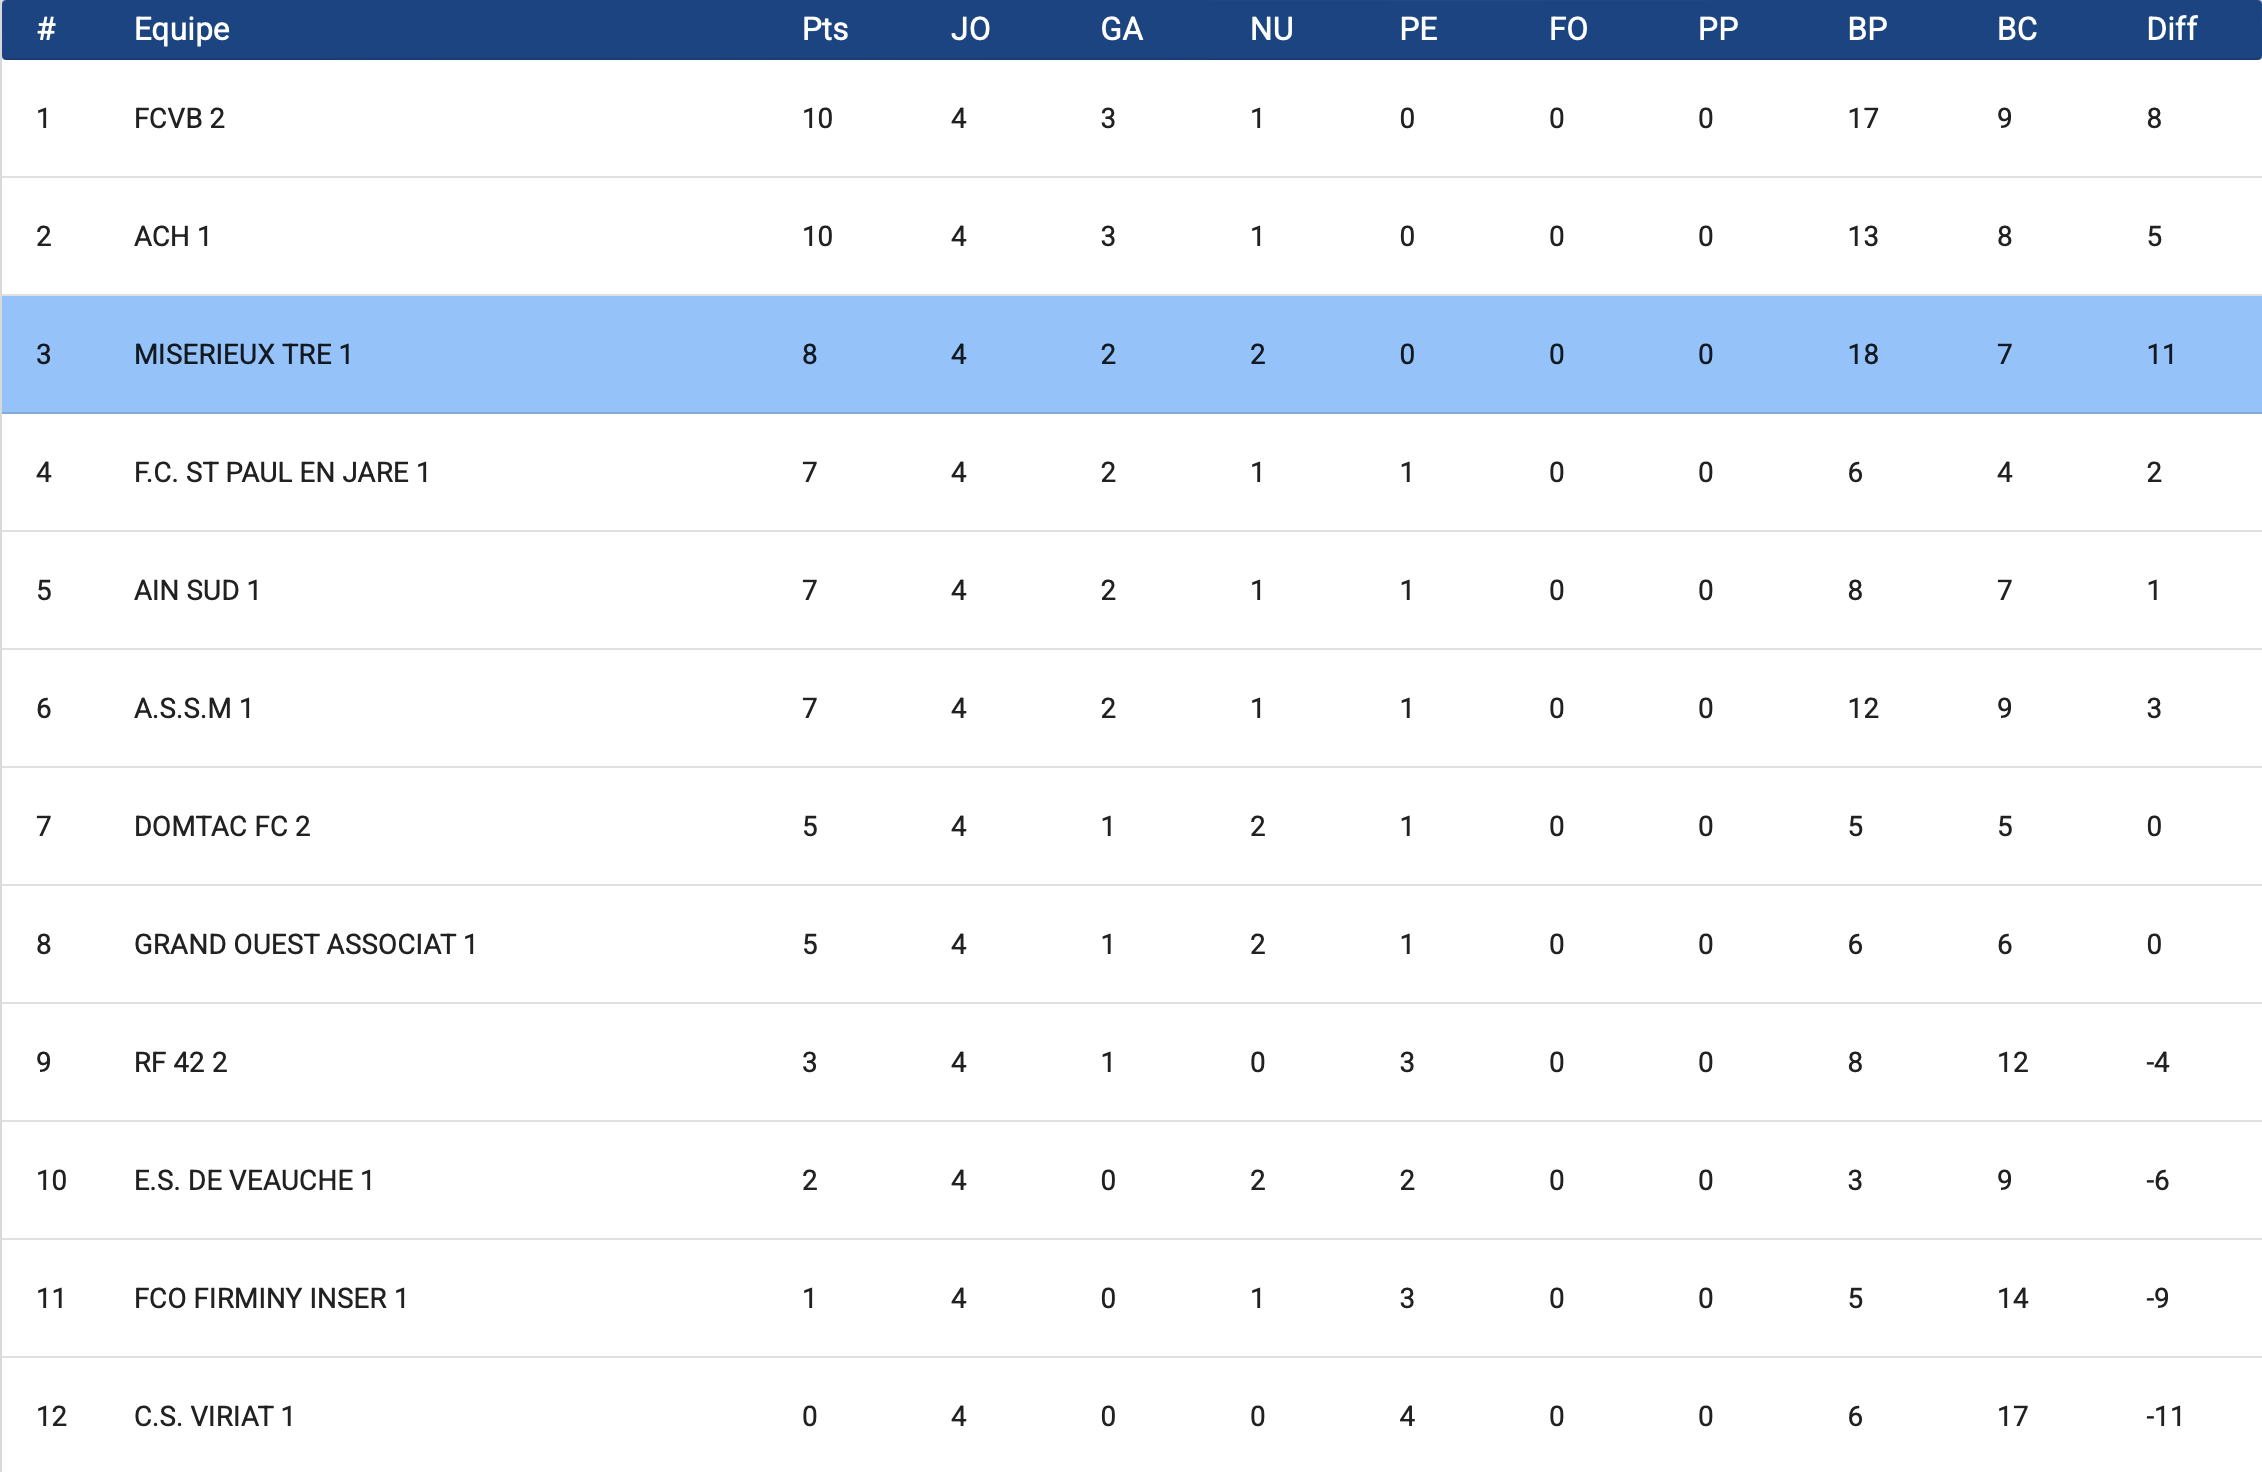The height and width of the screenshot is (1472, 2262).
Task: Click the # rank column header
Action: pyautogui.click(x=46, y=29)
